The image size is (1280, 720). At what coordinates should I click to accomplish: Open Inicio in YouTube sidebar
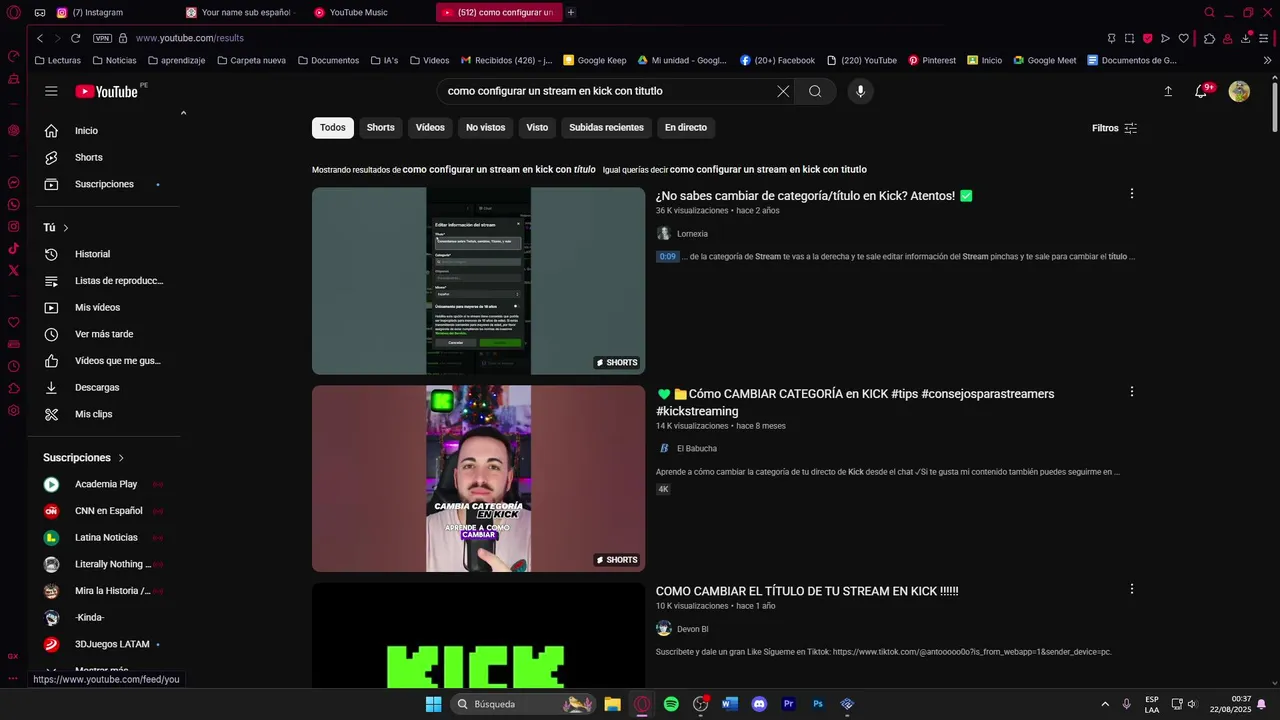(104, 131)
